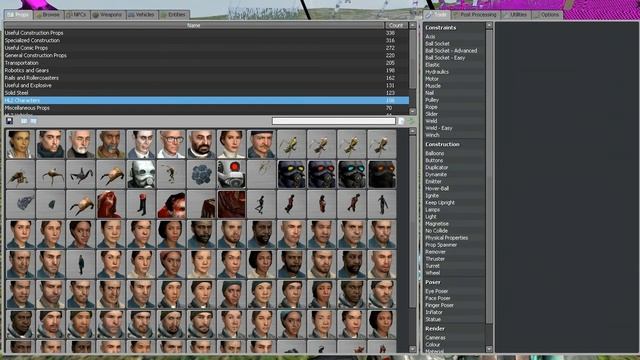Click the page icon right of search box
This screenshot has width=640, height=360.
tap(402, 121)
